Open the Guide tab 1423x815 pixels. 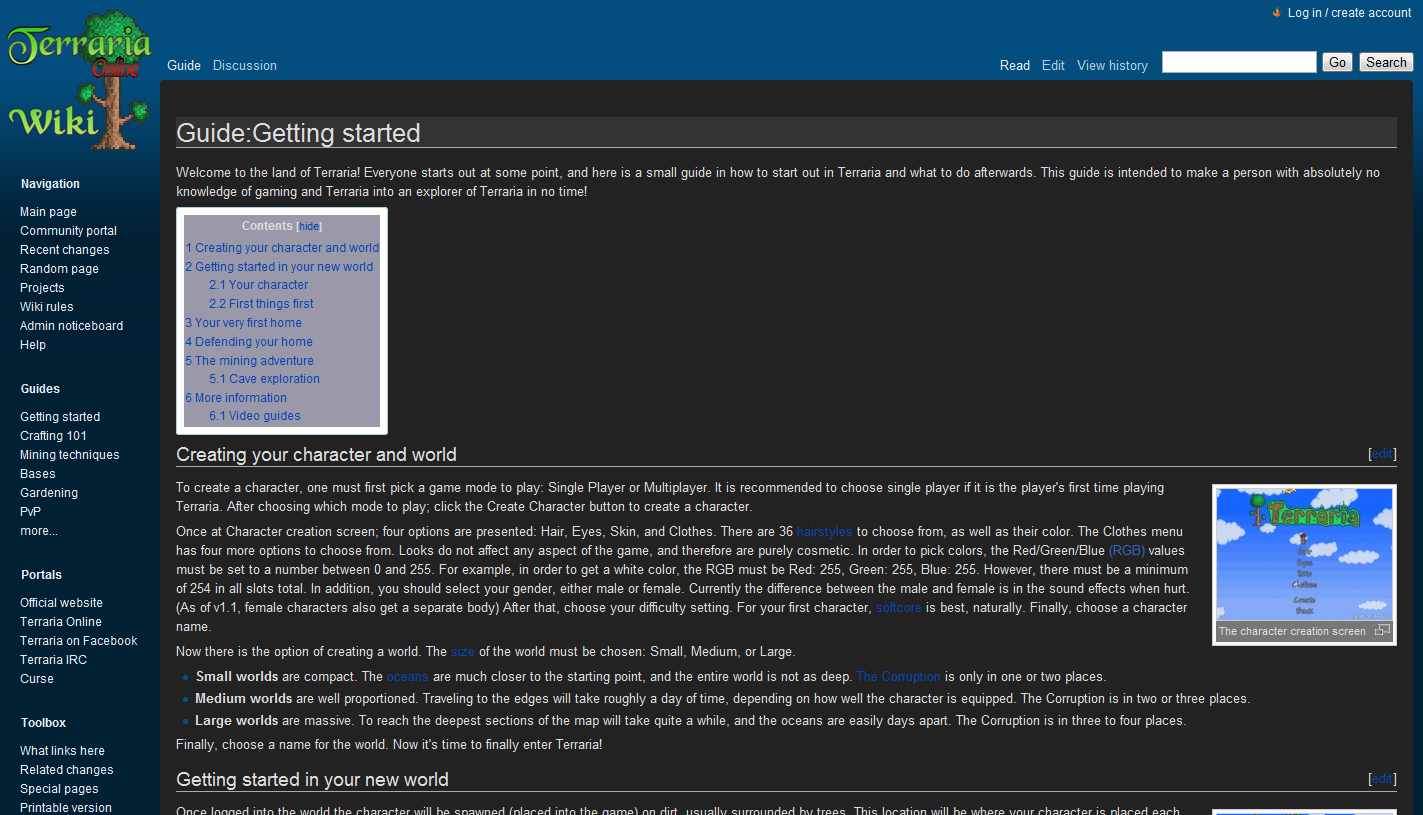pos(184,65)
